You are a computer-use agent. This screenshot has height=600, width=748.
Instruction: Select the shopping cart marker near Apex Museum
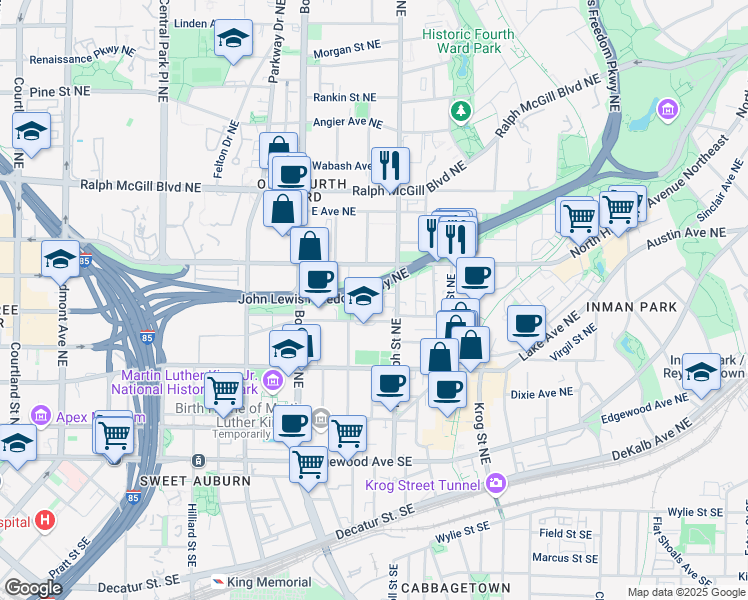pos(114,437)
